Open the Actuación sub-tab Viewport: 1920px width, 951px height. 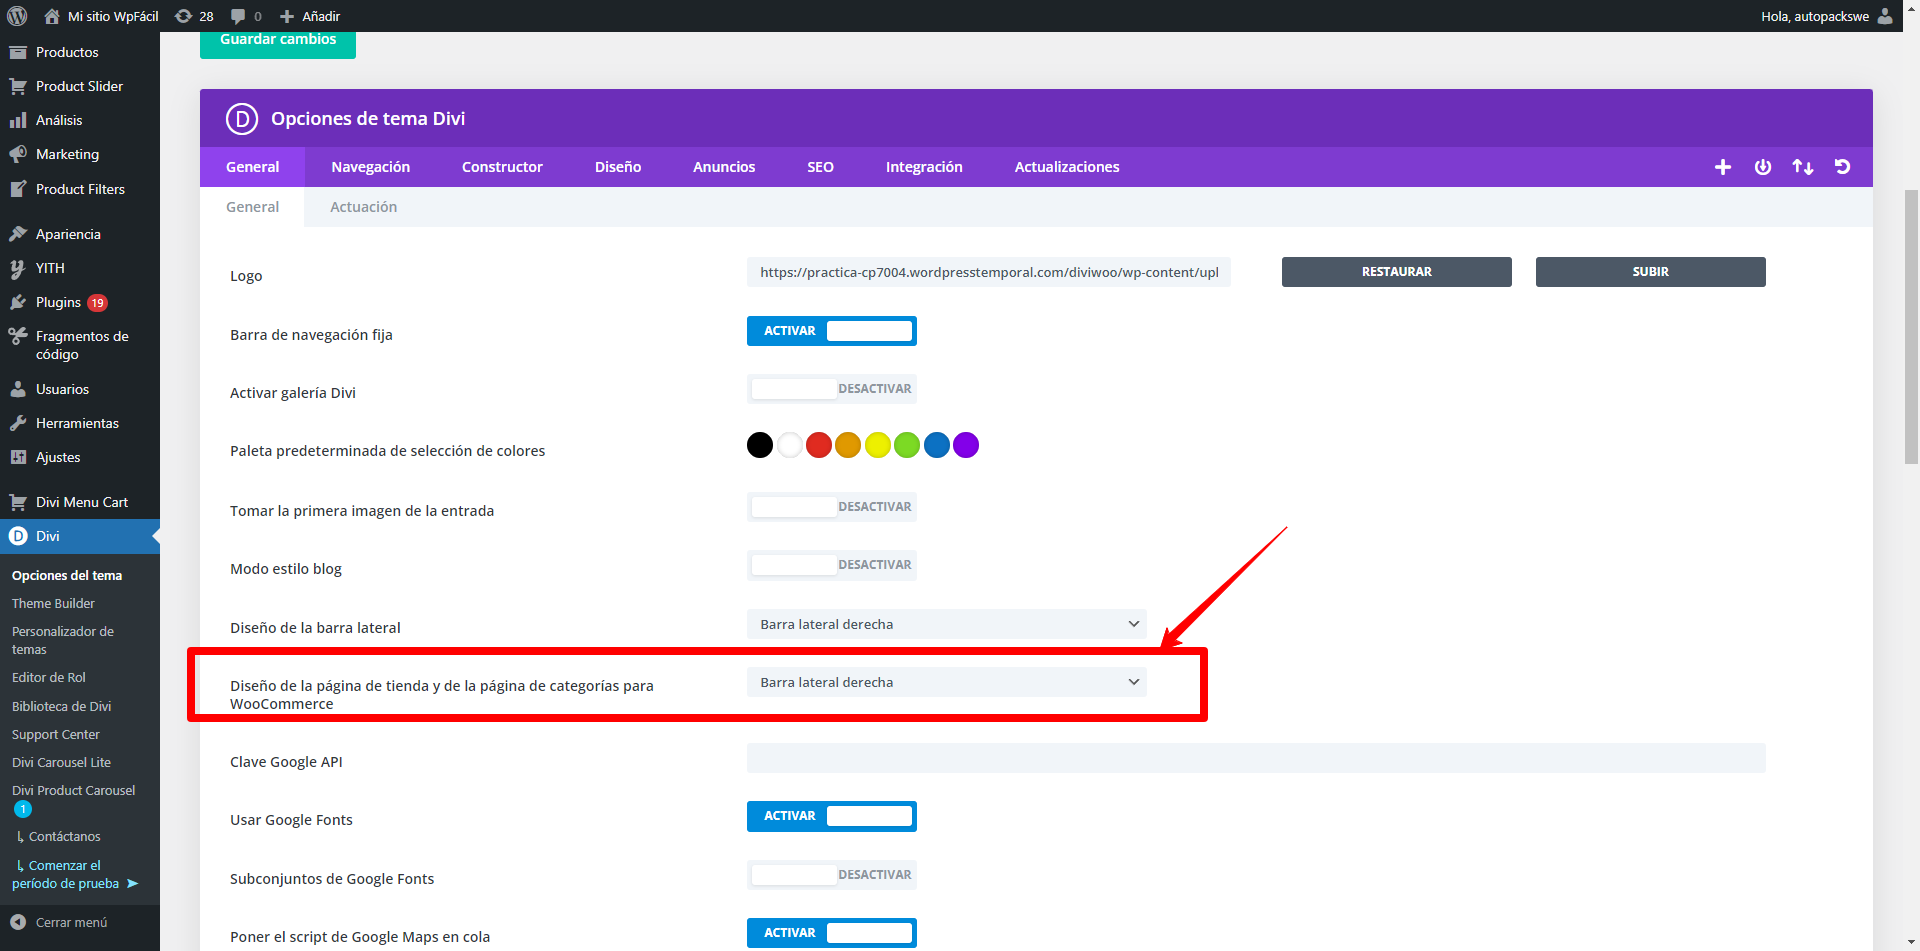(364, 207)
